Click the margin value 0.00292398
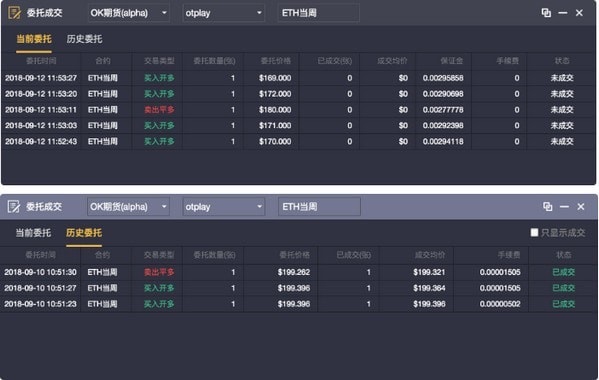 click(x=443, y=126)
